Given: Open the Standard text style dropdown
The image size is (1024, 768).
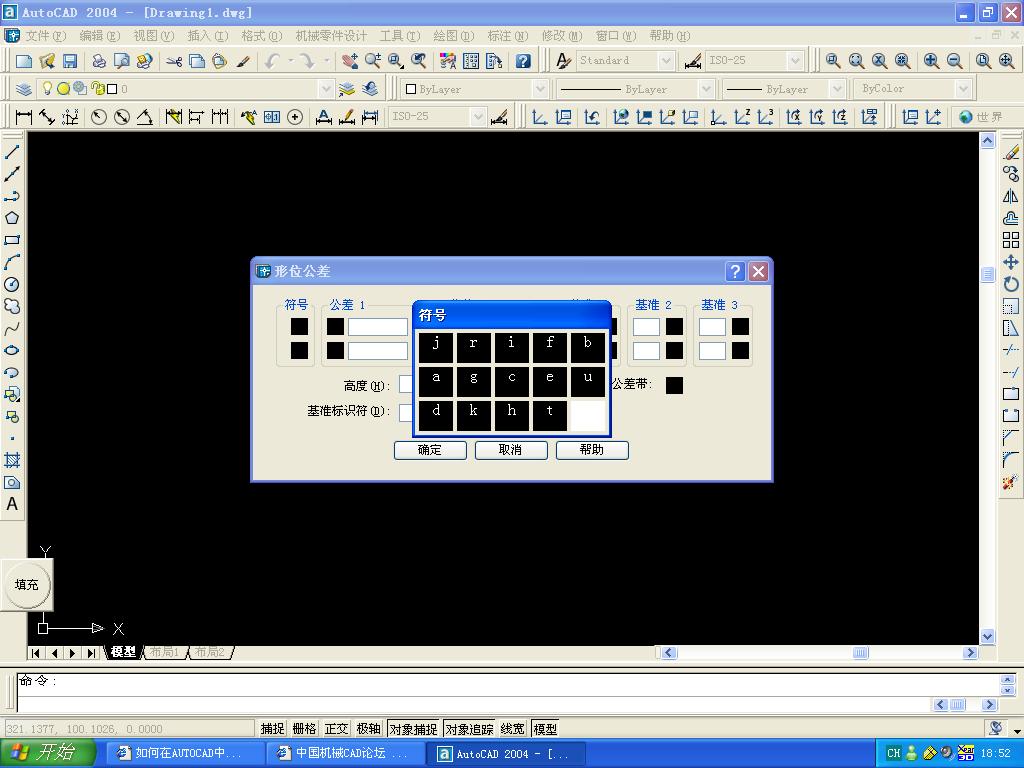Looking at the screenshot, I should pos(665,61).
